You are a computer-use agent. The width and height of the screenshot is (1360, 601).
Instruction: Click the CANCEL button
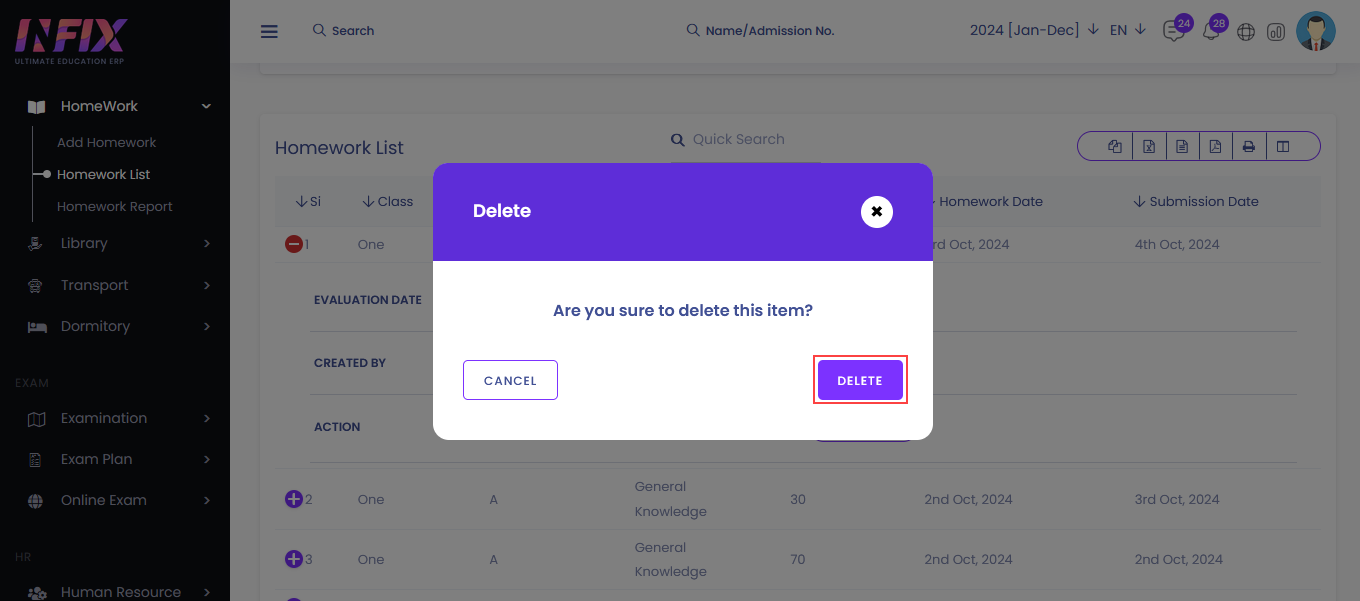coord(510,380)
